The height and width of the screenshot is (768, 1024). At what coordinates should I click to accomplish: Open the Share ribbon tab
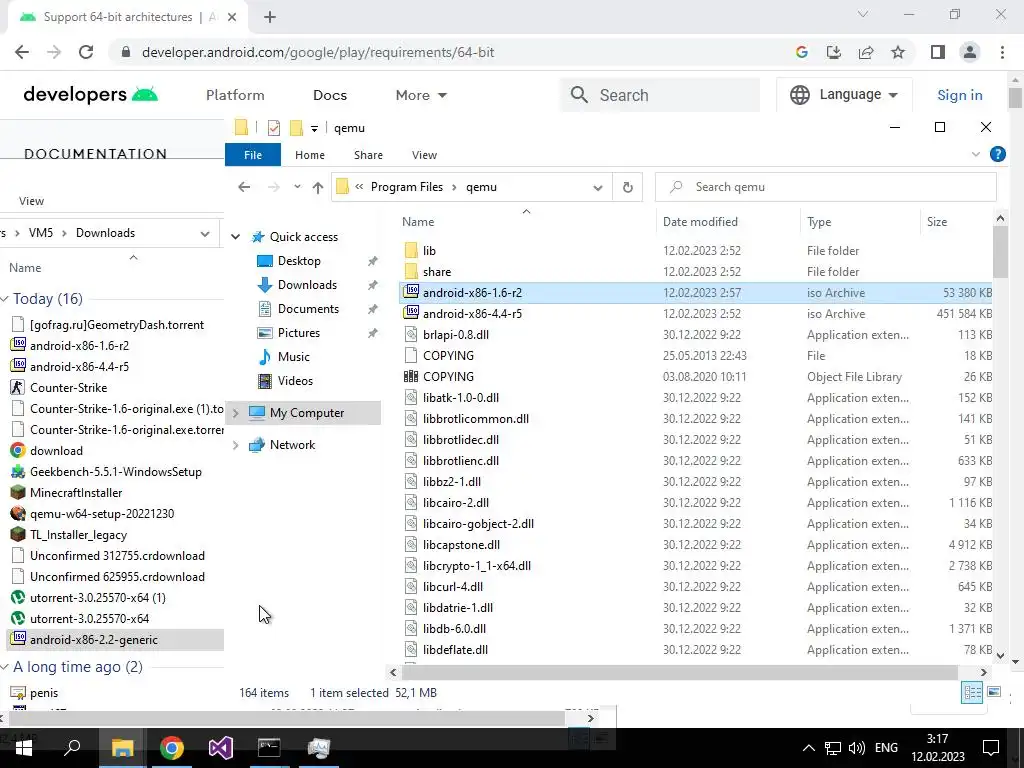click(368, 155)
